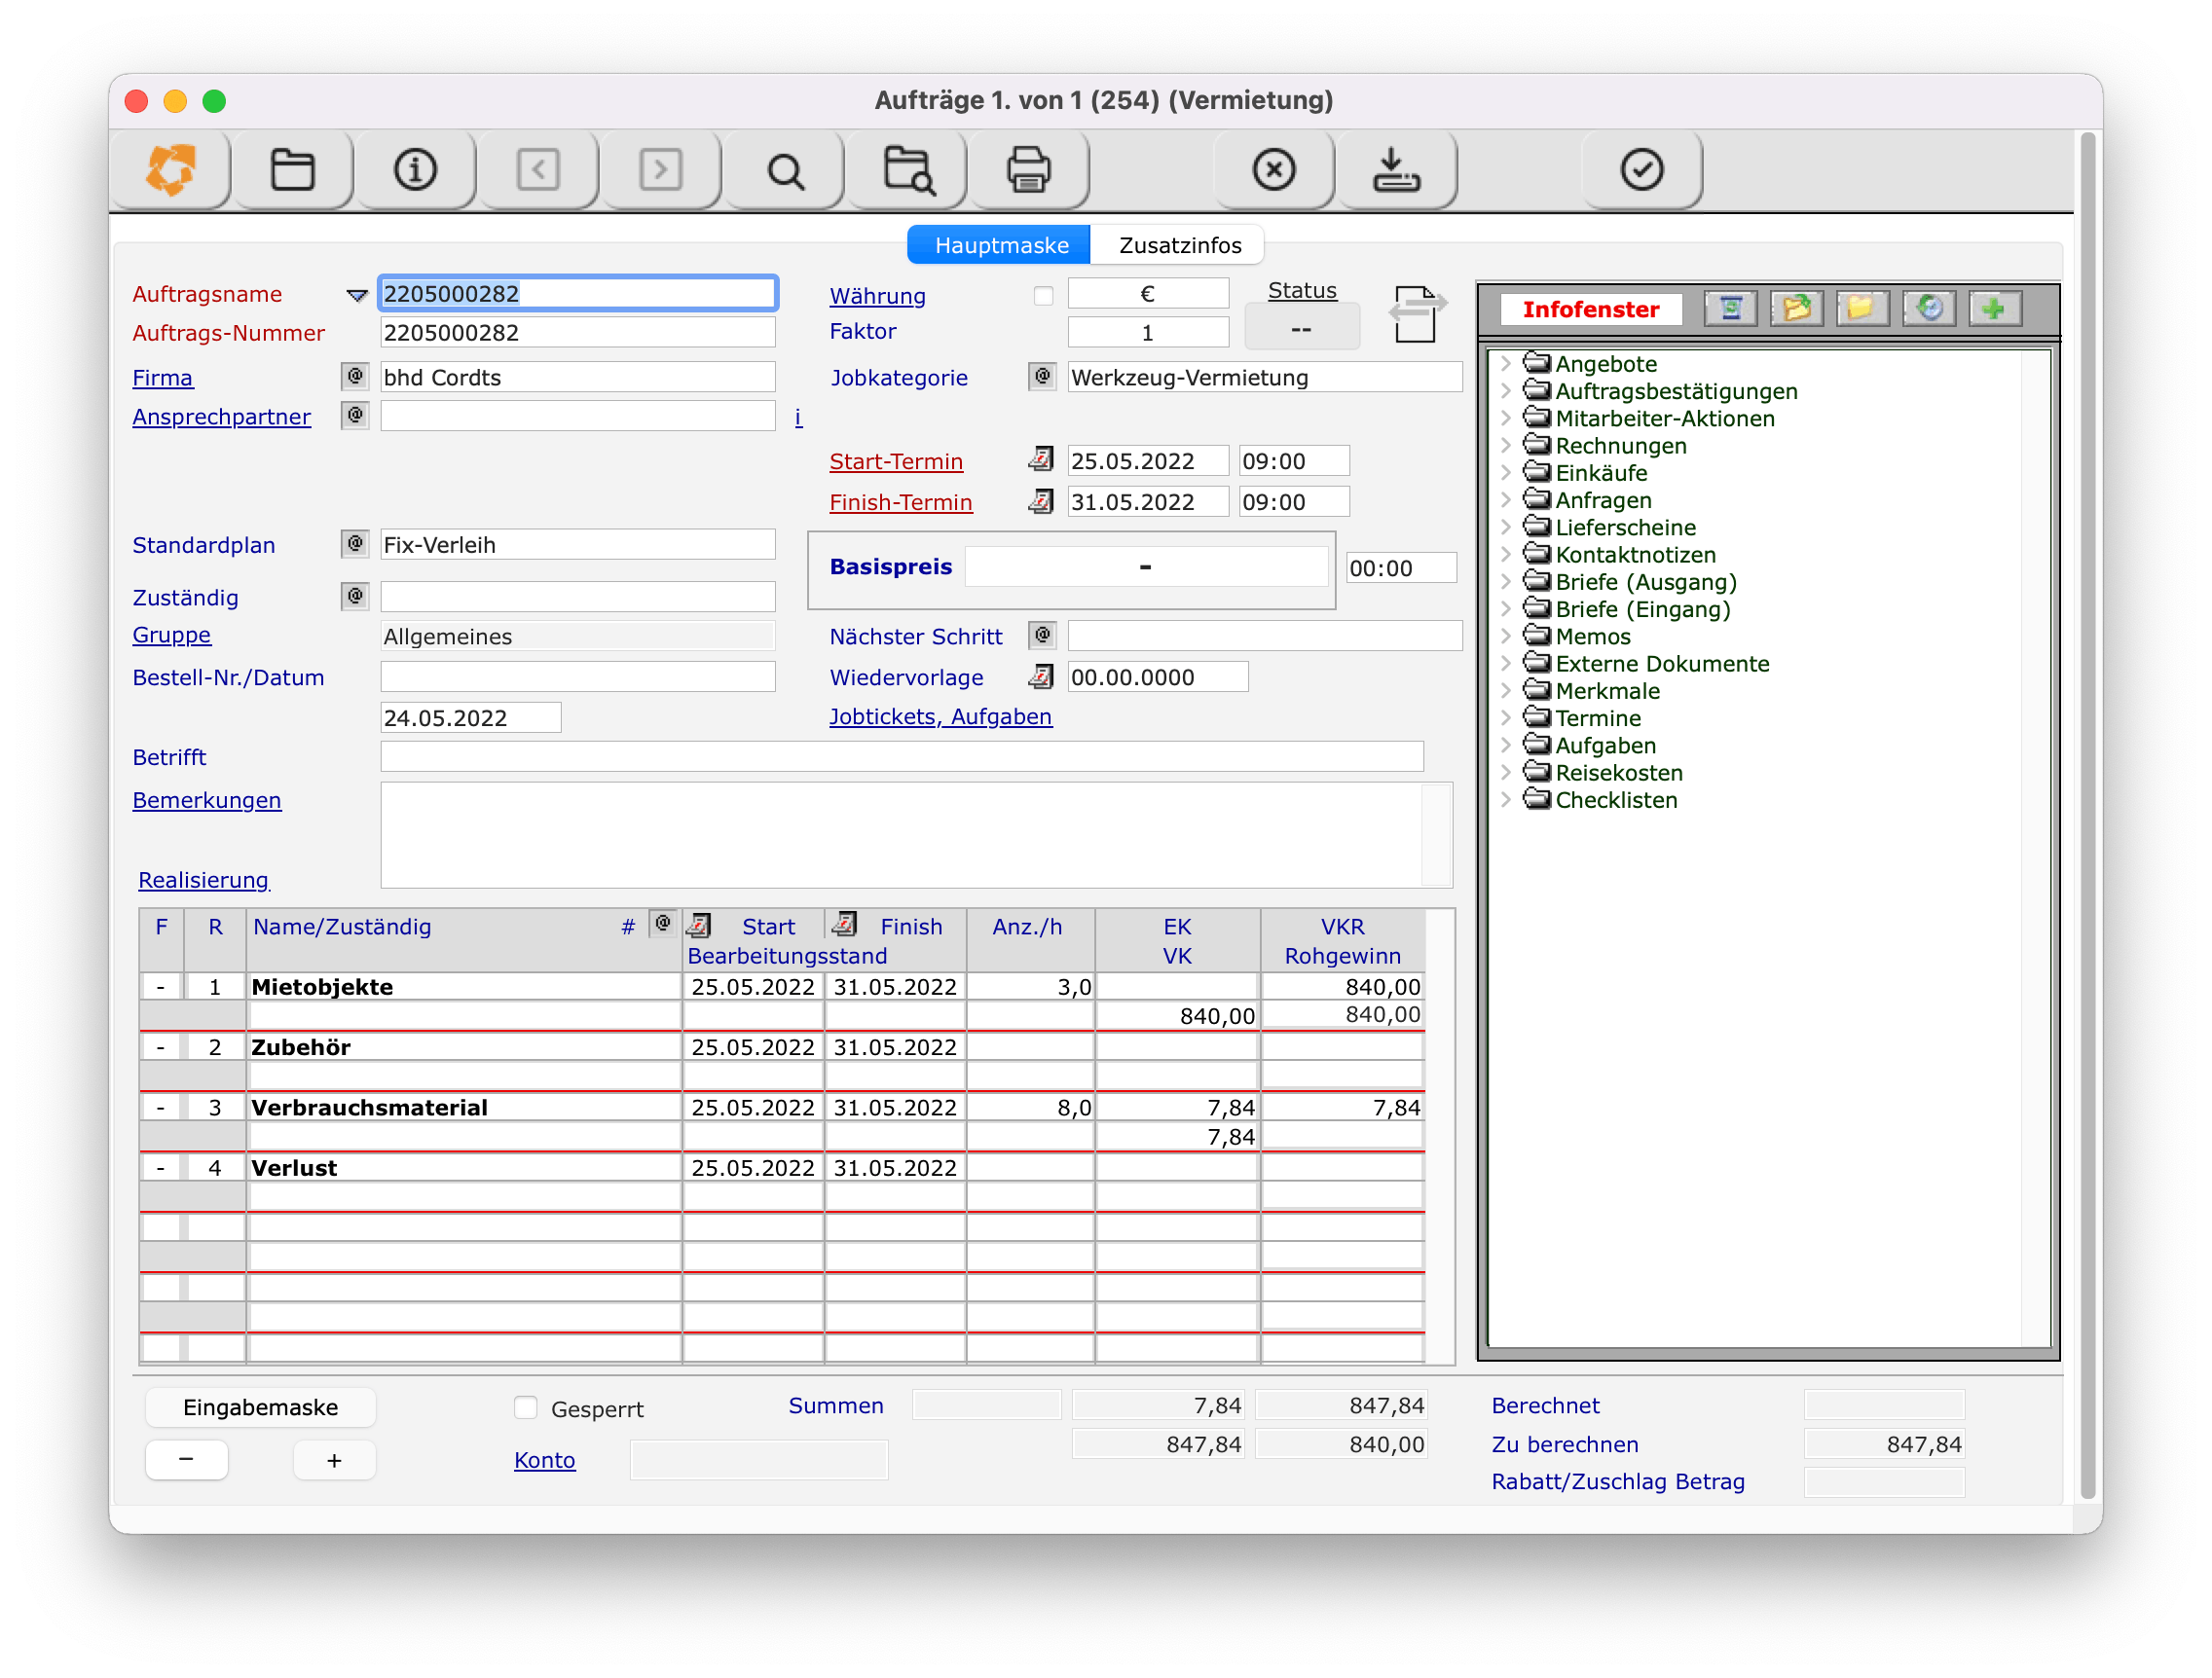The width and height of the screenshot is (2212, 1678).
Task: Expand the Rechnungen tree folder
Action: point(1505,445)
